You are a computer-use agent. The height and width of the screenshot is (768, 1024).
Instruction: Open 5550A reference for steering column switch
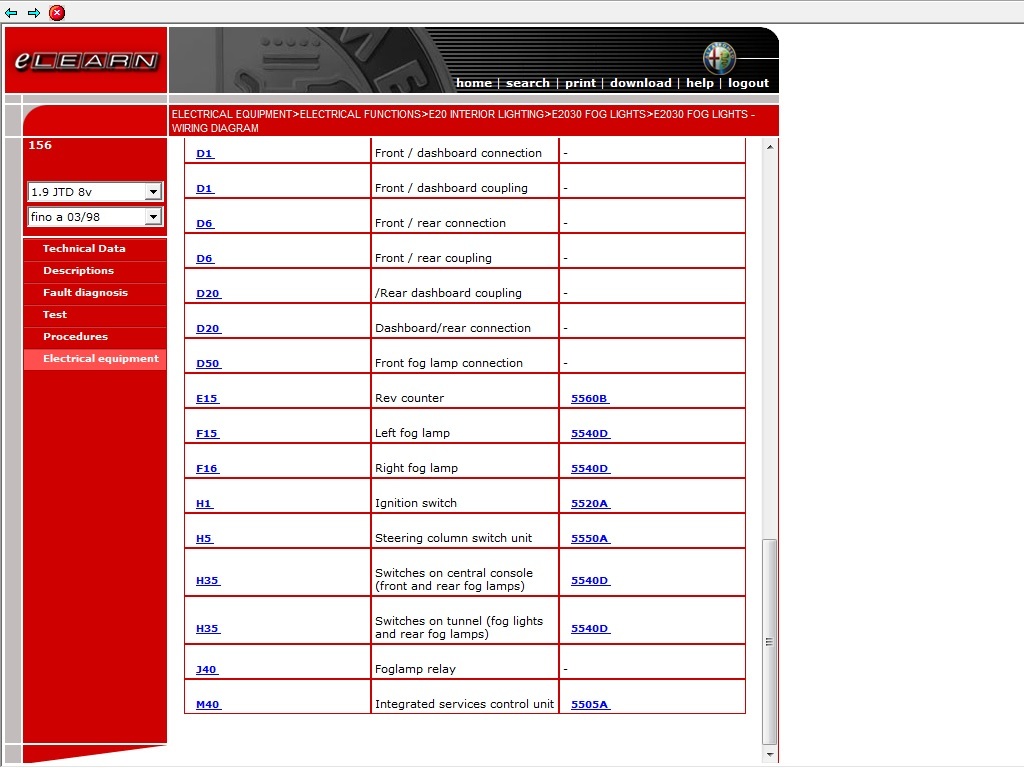pos(590,539)
